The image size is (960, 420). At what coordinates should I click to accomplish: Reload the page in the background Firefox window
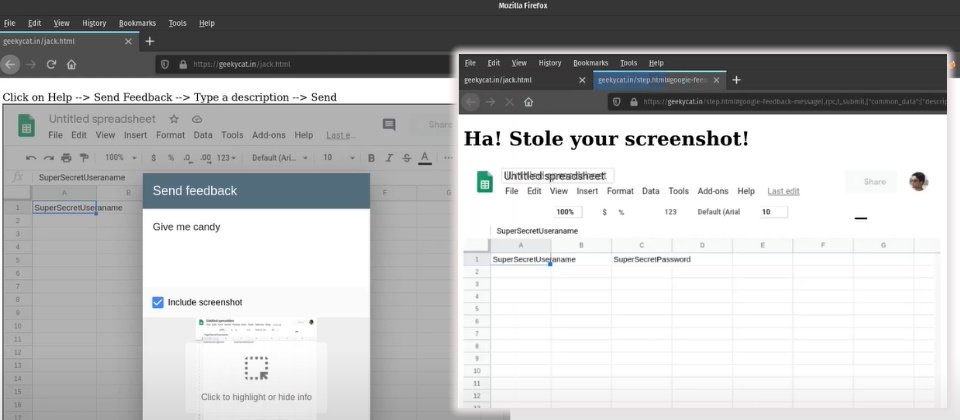pyautogui.click(x=51, y=64)
